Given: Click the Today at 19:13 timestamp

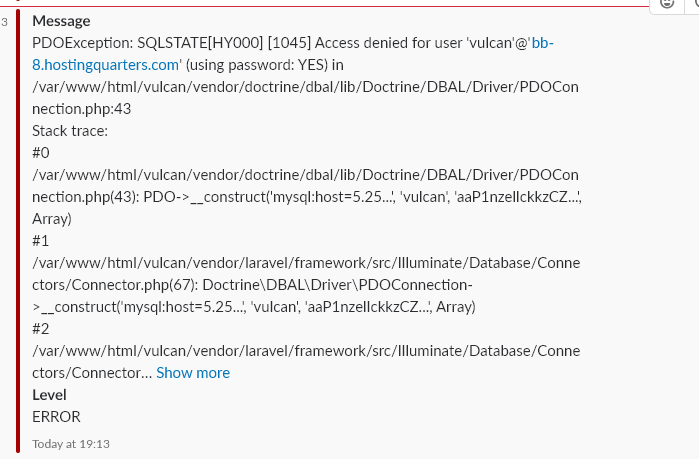Looking at the screenshot, I should coord(70,443).
